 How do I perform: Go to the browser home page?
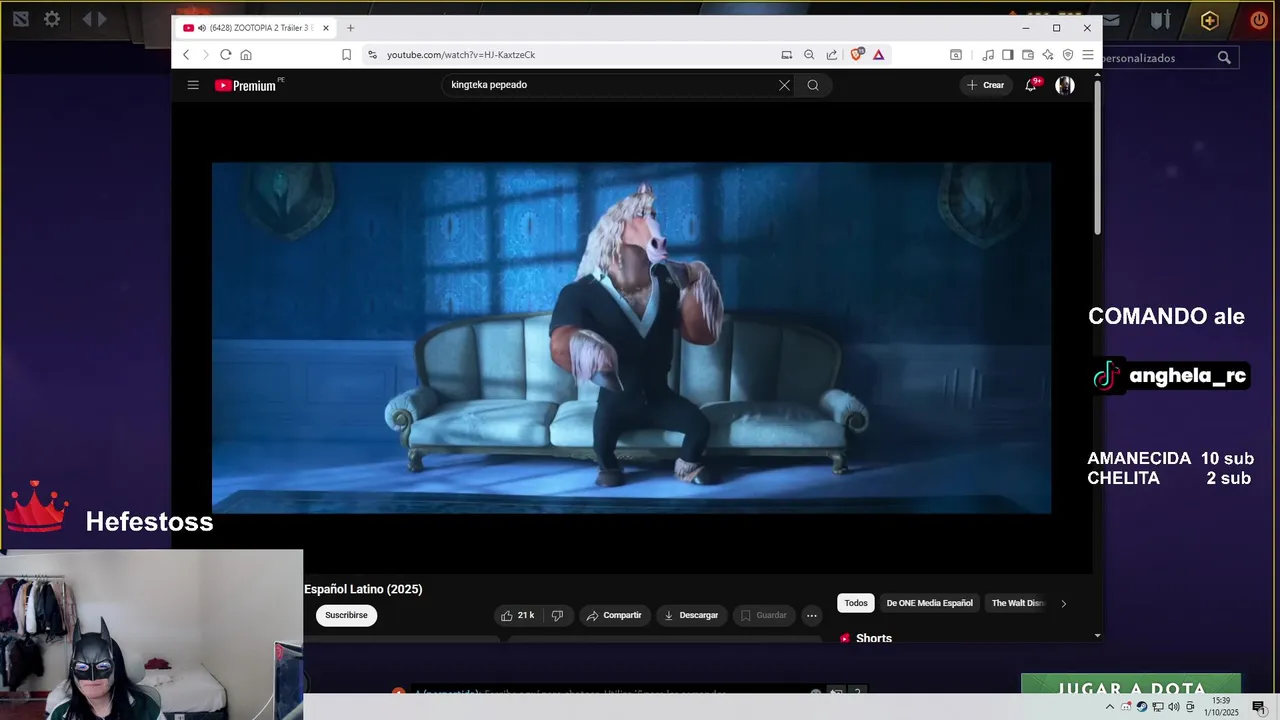246,55
